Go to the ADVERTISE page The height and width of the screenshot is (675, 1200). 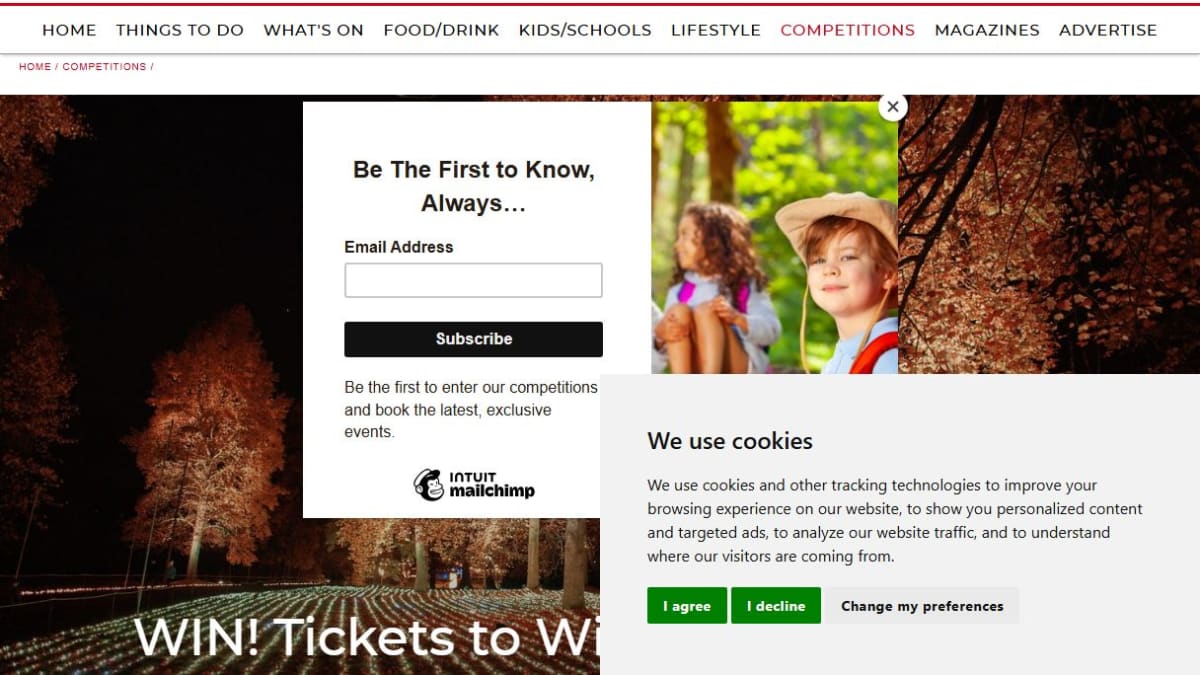tap(1108, 30)
